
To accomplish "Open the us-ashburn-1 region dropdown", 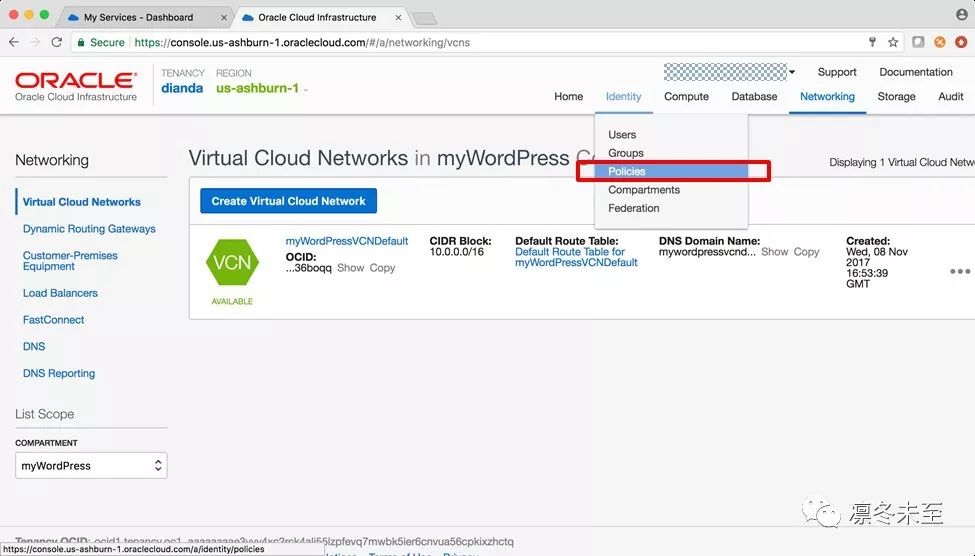I will click(x=262, y=88).
